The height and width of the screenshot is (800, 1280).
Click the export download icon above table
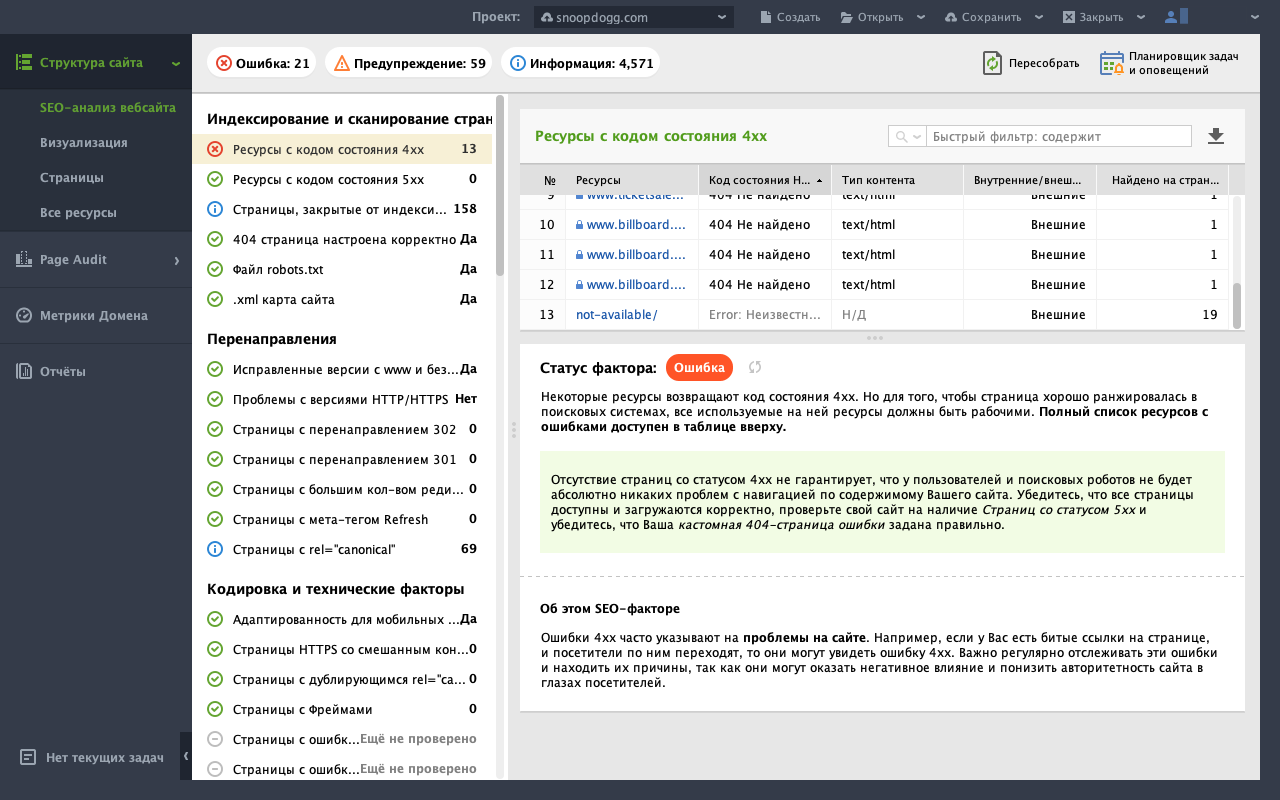click(1216, 136)
